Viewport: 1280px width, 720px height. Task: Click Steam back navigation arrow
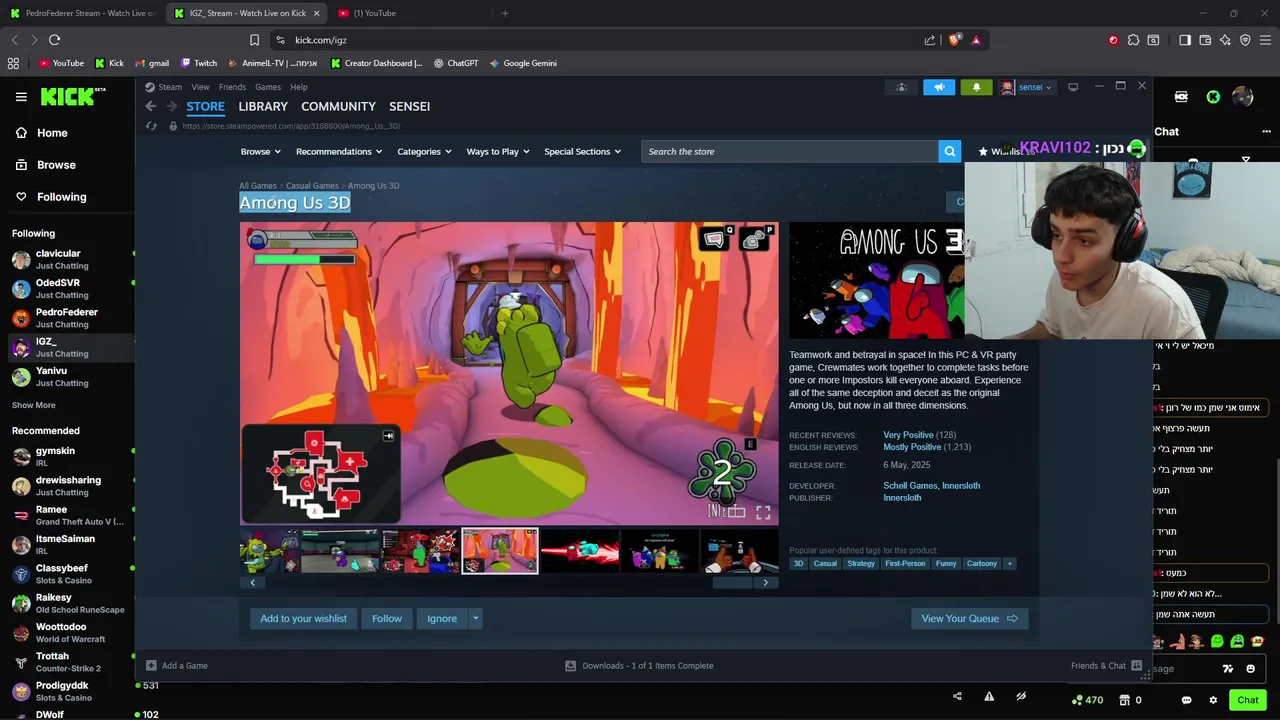[151, 106]
